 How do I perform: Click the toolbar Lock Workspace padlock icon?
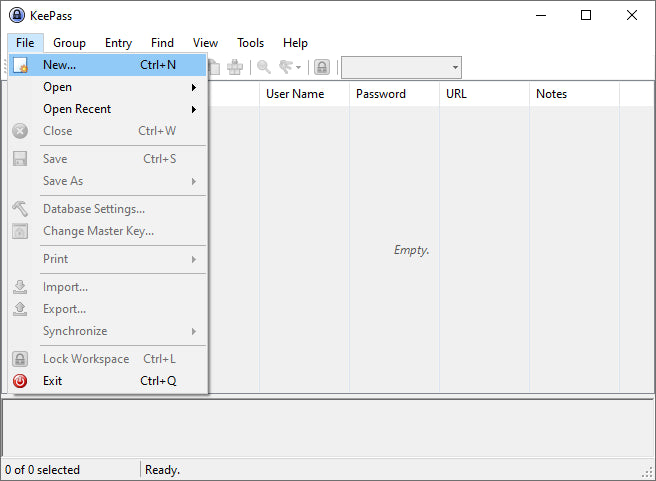322,67
